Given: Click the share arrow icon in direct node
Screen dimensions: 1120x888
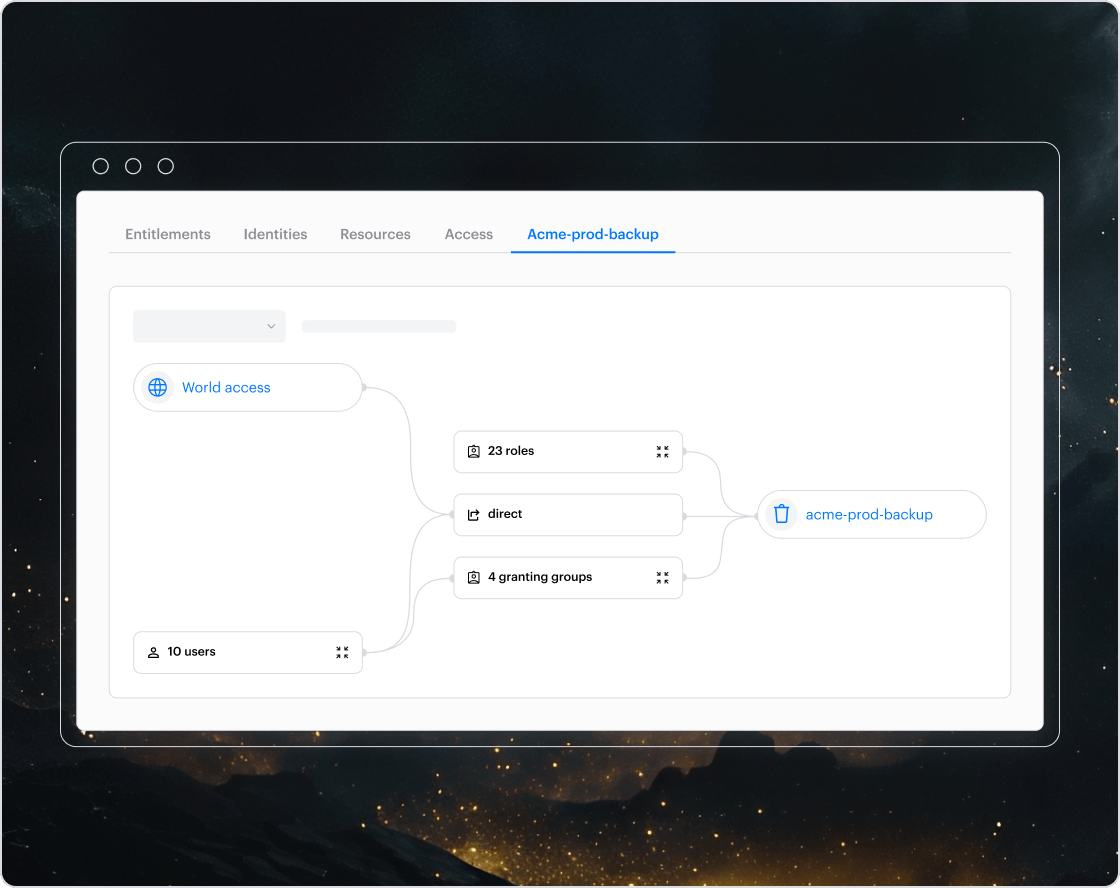Looking at the screenshot, I should 474,515.
